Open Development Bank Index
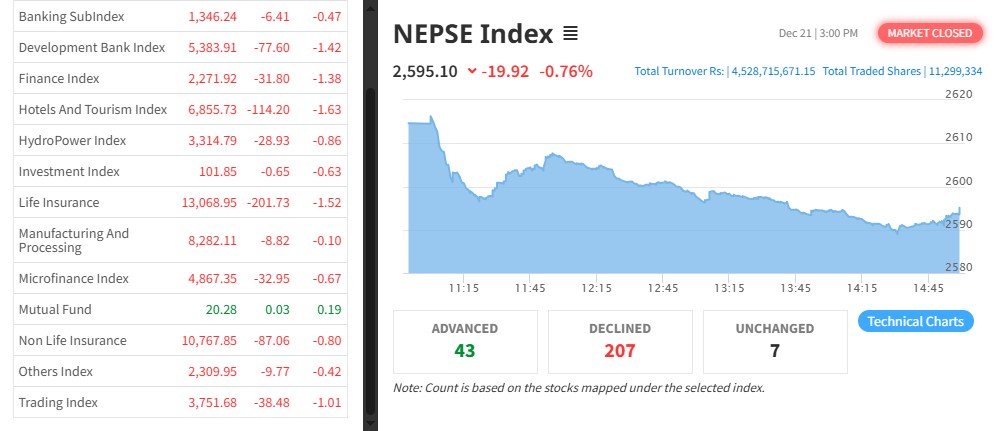997x431 pixels. (91, 47)
